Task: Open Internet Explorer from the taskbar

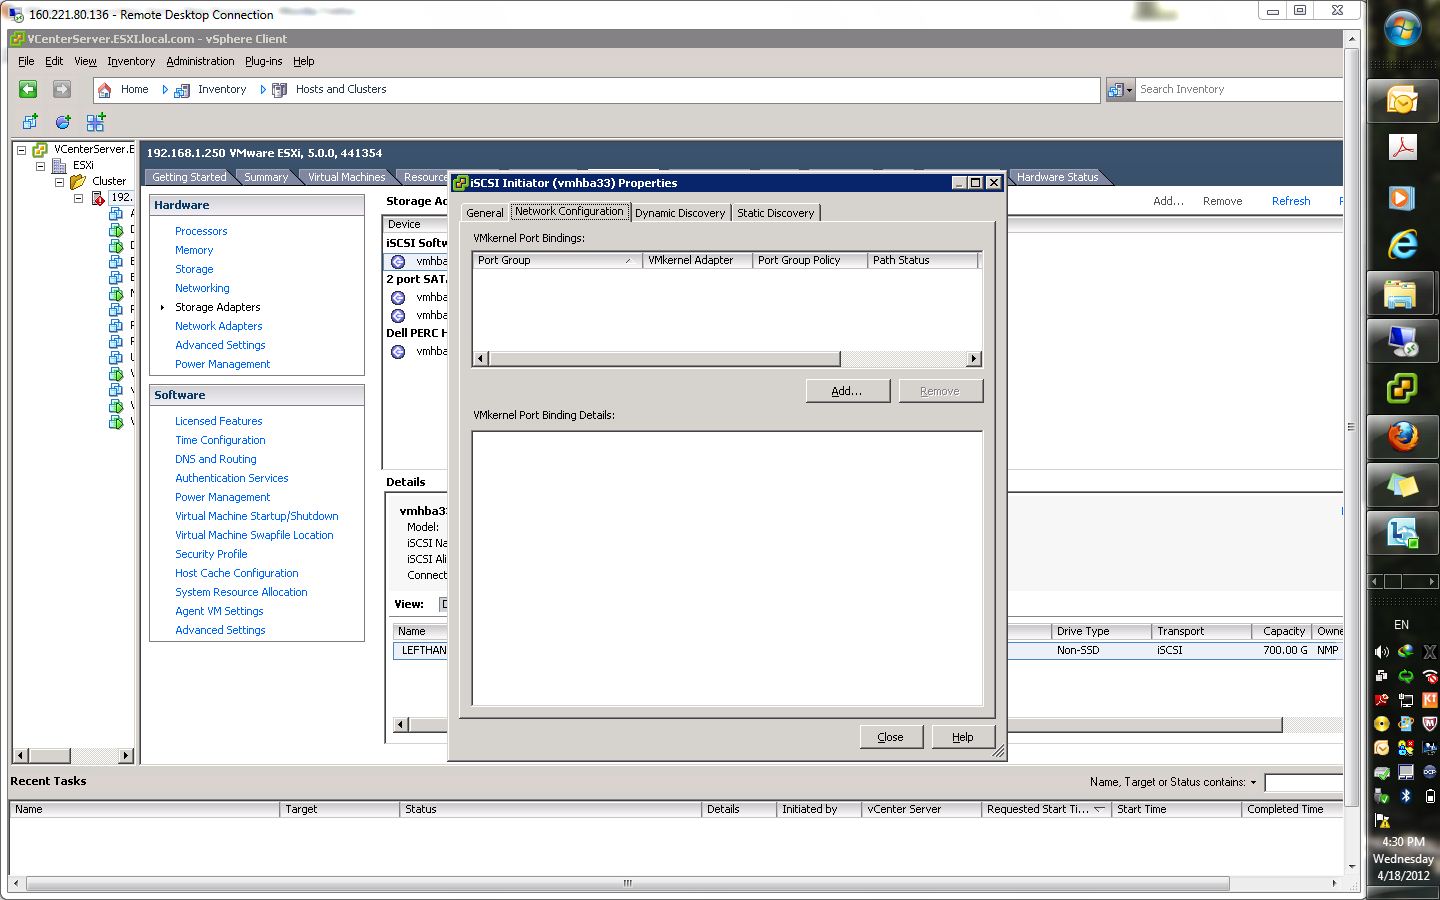Action: pos(1402,245)
